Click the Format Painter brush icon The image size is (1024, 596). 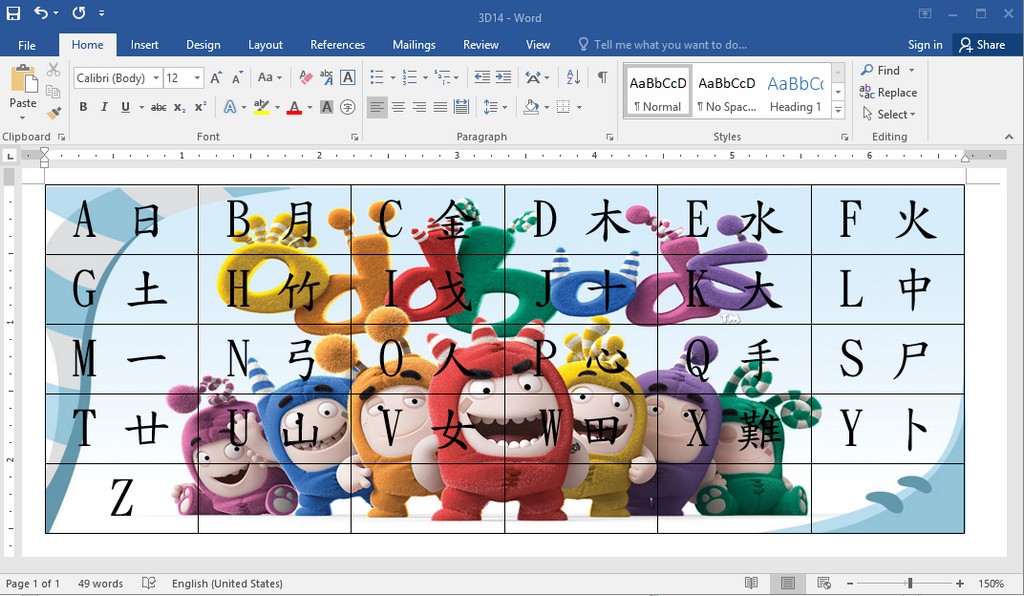pyautogui.click(x=54, y=113)
